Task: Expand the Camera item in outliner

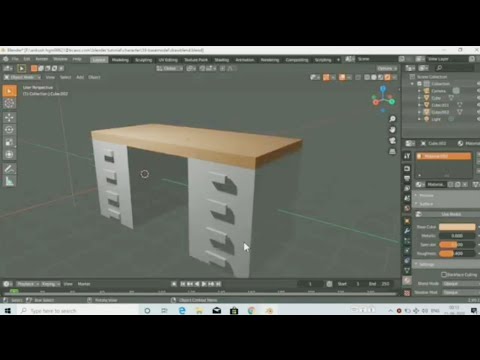Action: point(419,91)
